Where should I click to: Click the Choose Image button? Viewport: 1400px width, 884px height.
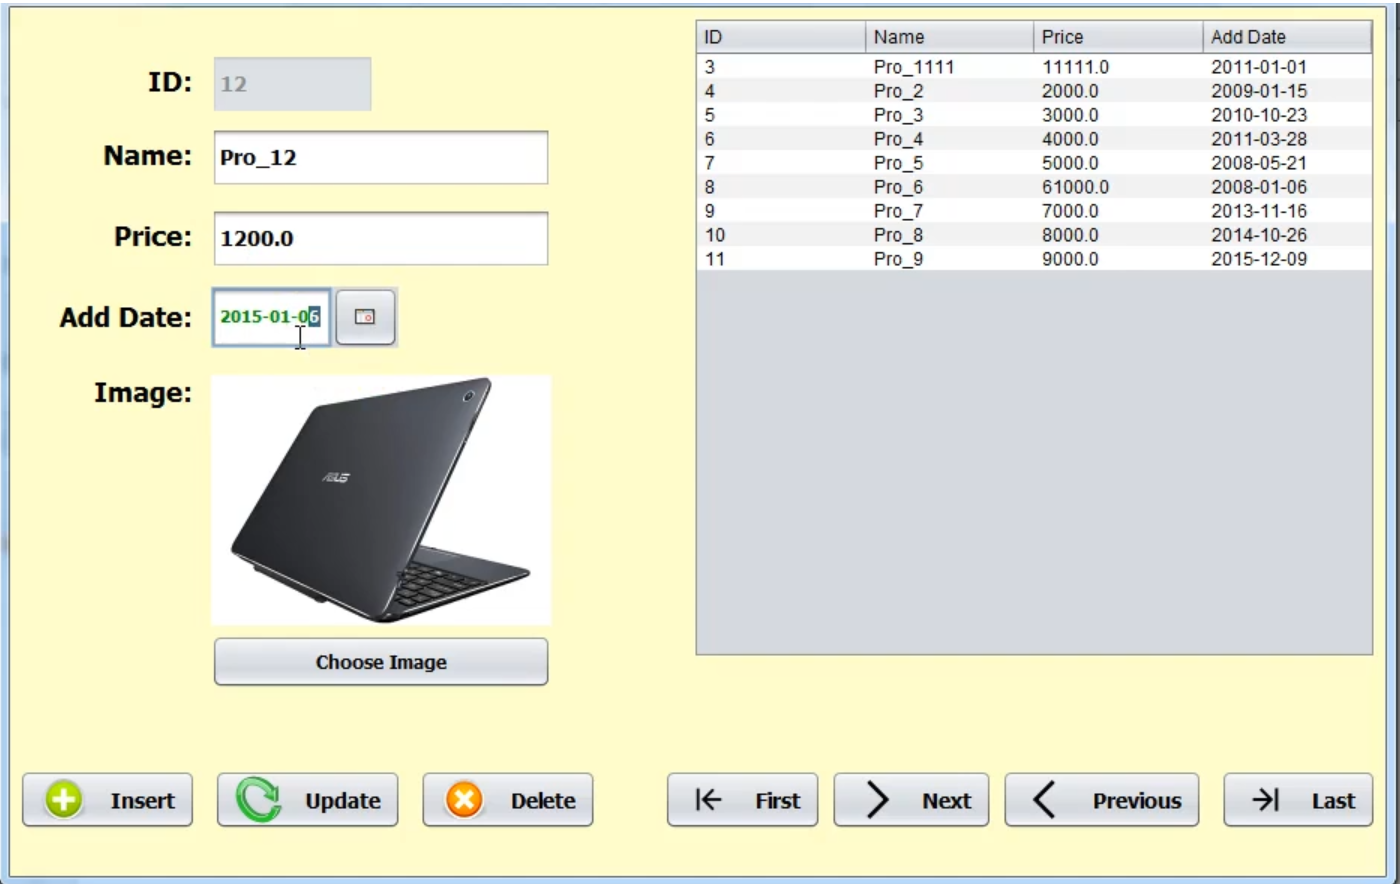[x=381, y=662]
